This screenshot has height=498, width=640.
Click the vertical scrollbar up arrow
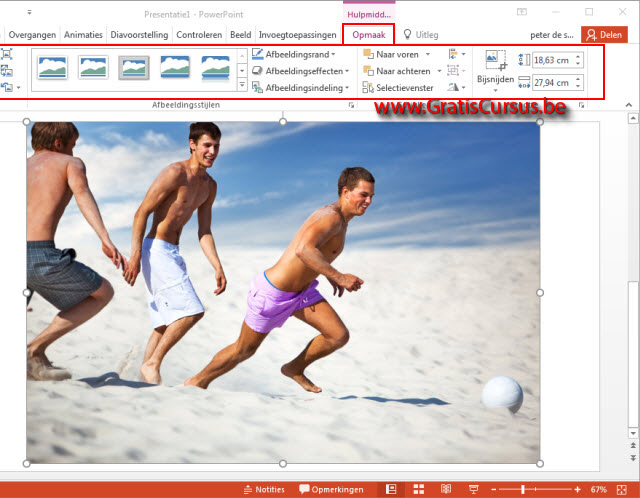[633, 119]
